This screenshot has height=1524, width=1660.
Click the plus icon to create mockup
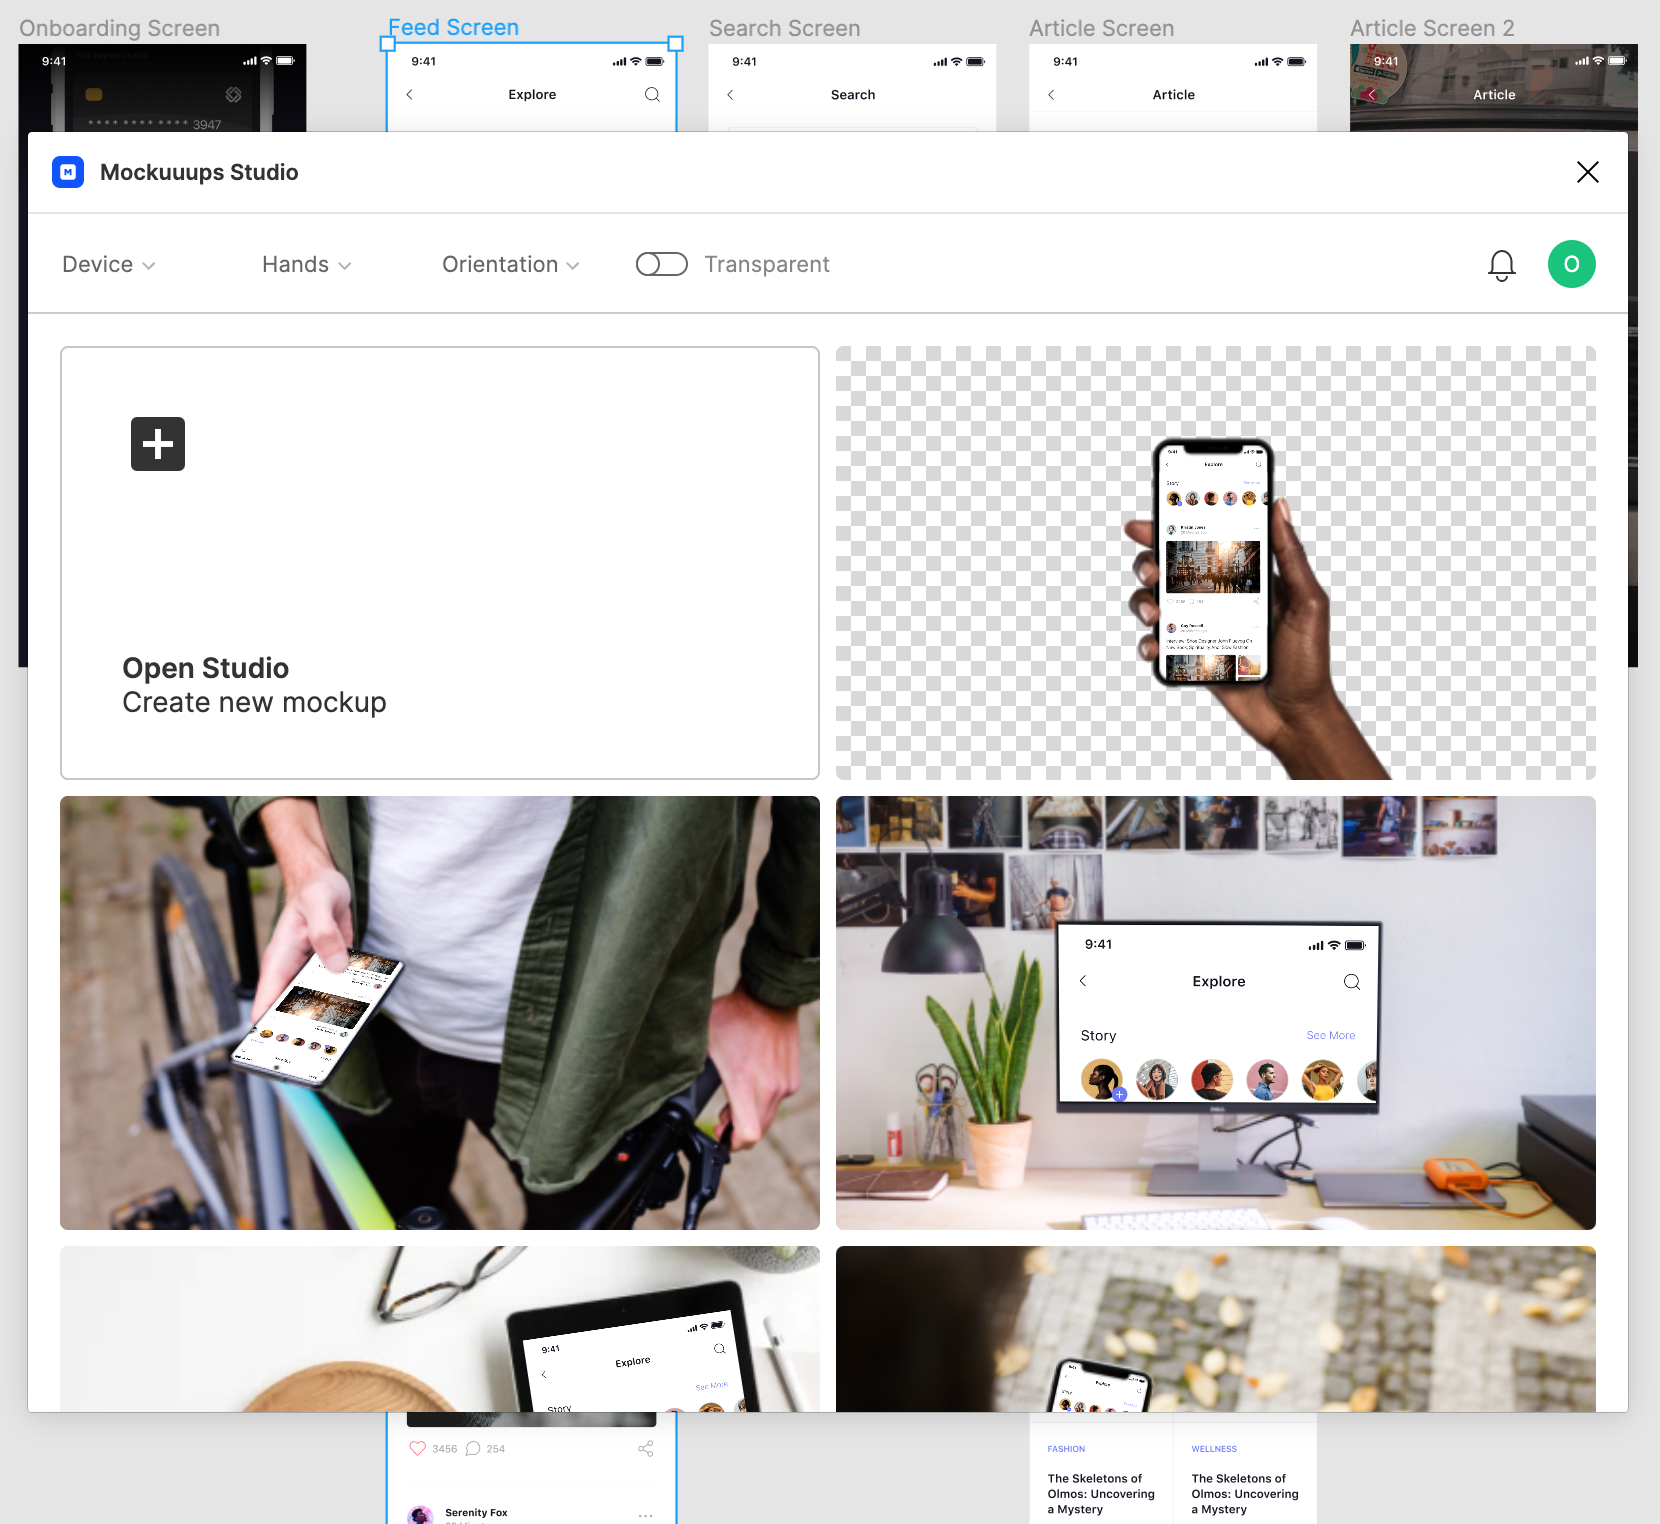pyautogui.click(x=158, y=444)
